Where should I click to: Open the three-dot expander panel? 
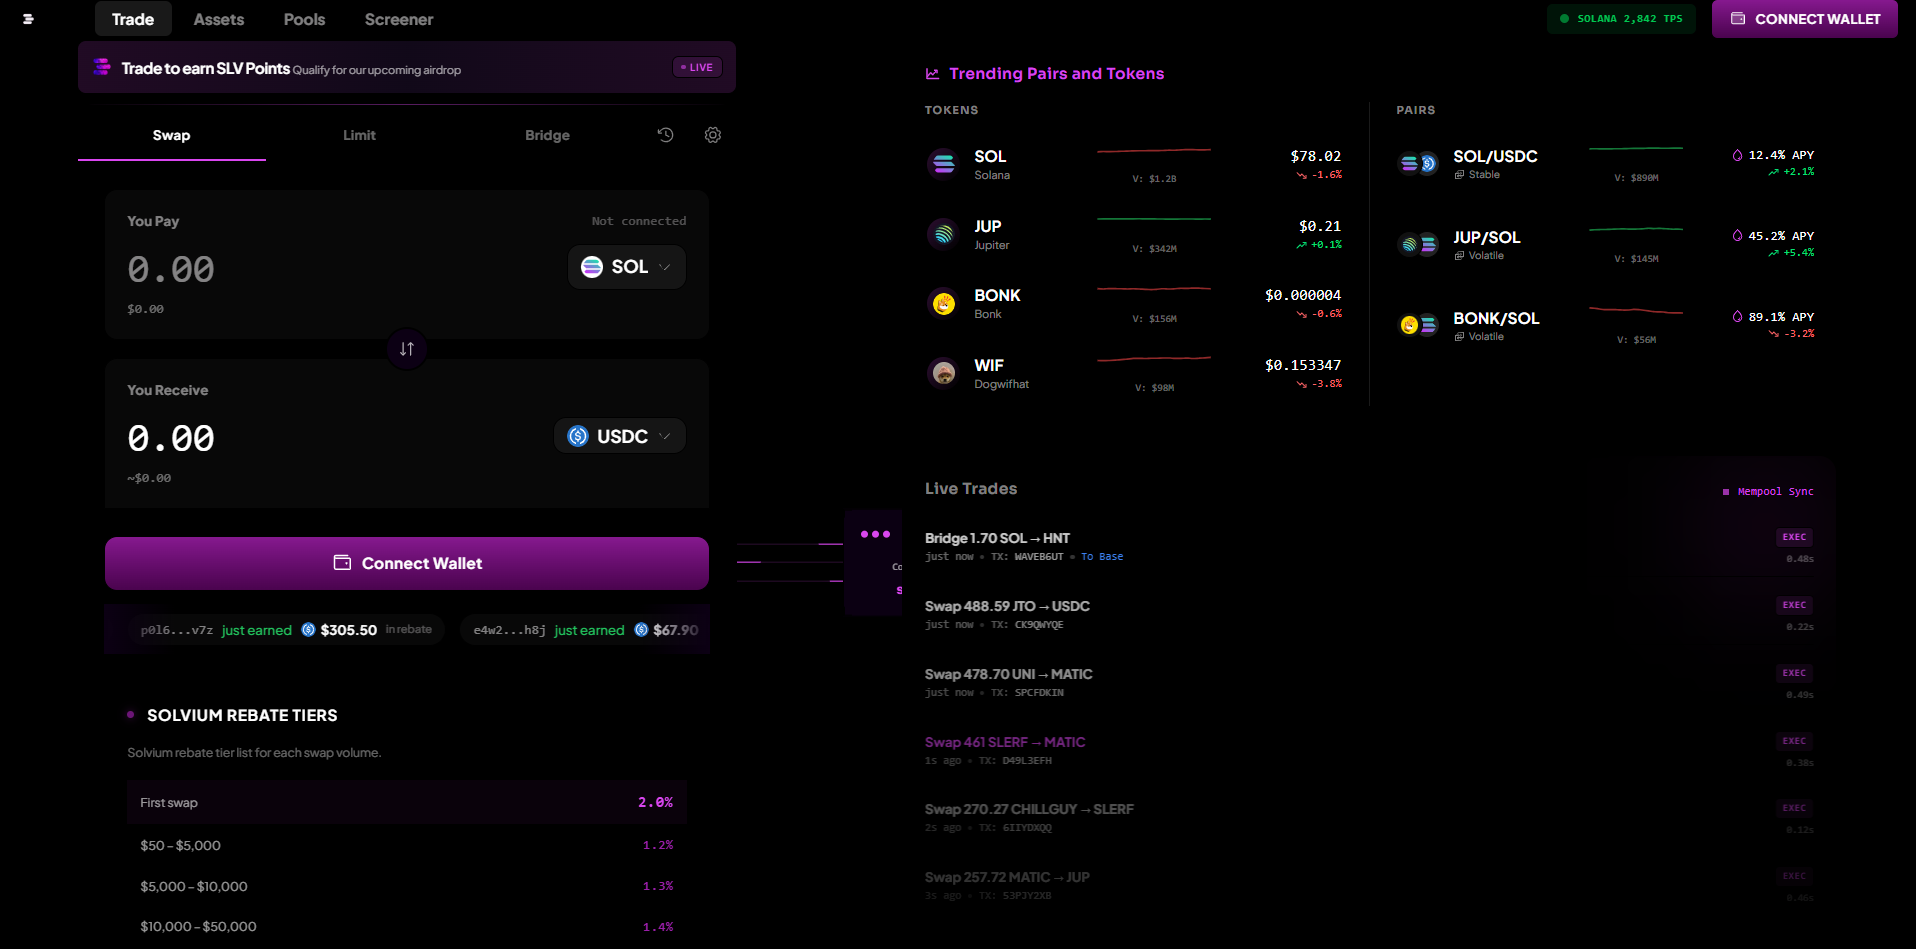coord(875,535)
